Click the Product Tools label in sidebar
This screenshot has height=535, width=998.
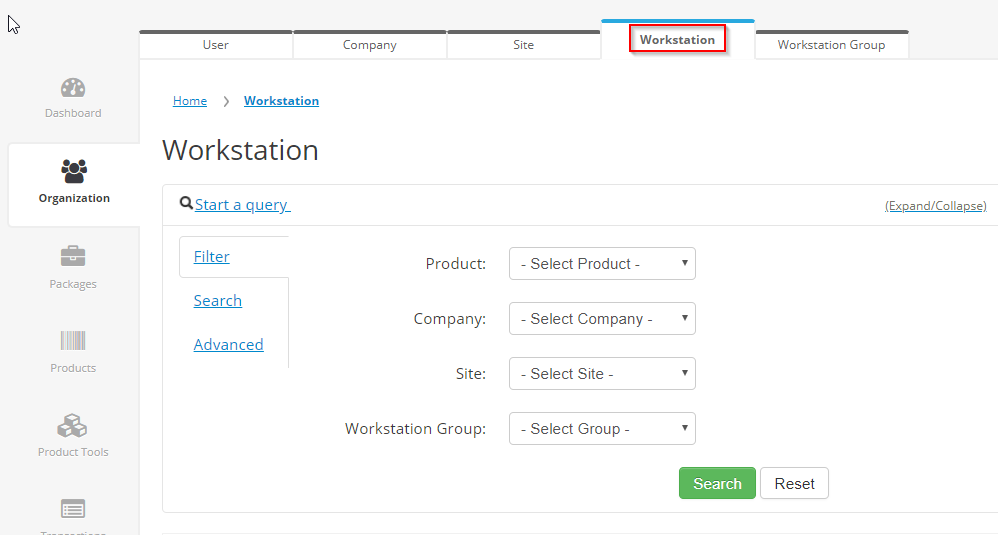(x=73, y=452)
